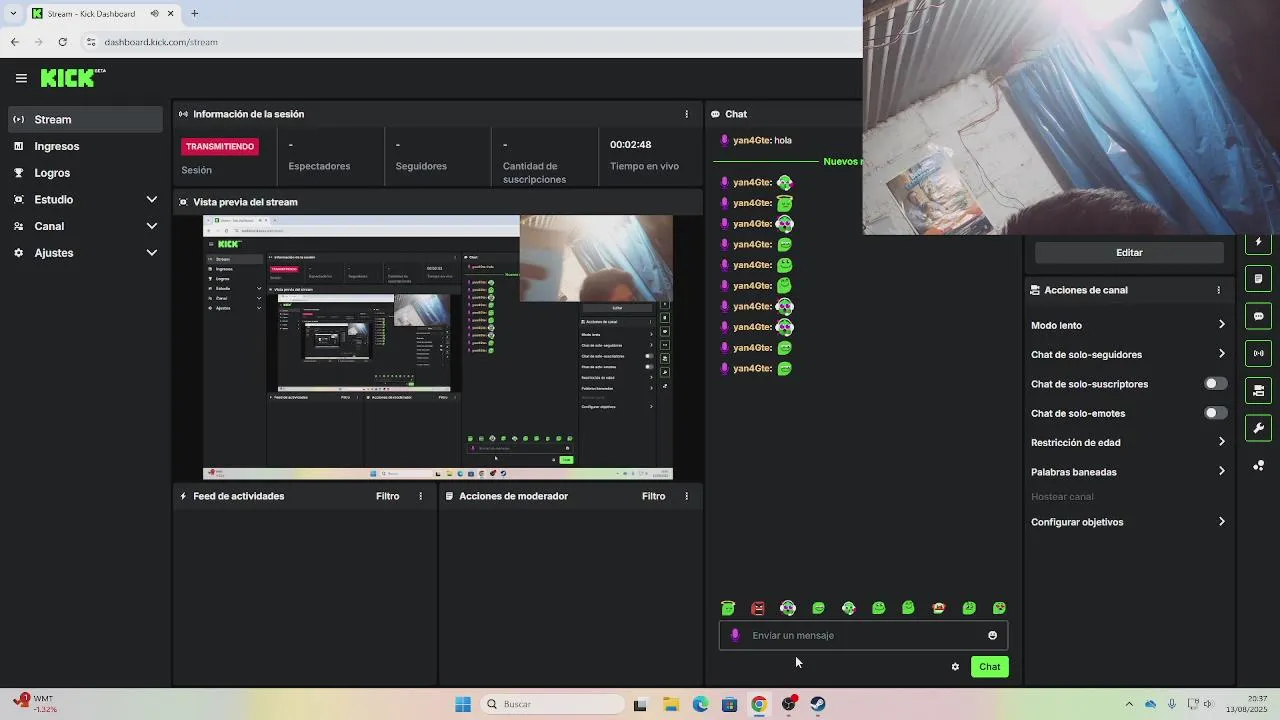1280x720 pixels.
Task: Open the feed de actividades three-dot menu
Action: pyautogui.click(x=420, y=496)
